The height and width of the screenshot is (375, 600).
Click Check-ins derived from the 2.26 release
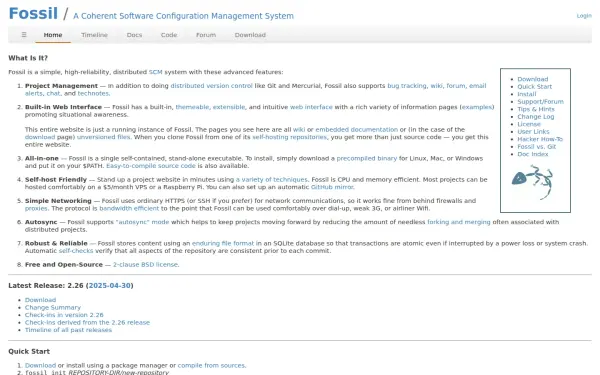pyautogui.click(x=87, y=323)
